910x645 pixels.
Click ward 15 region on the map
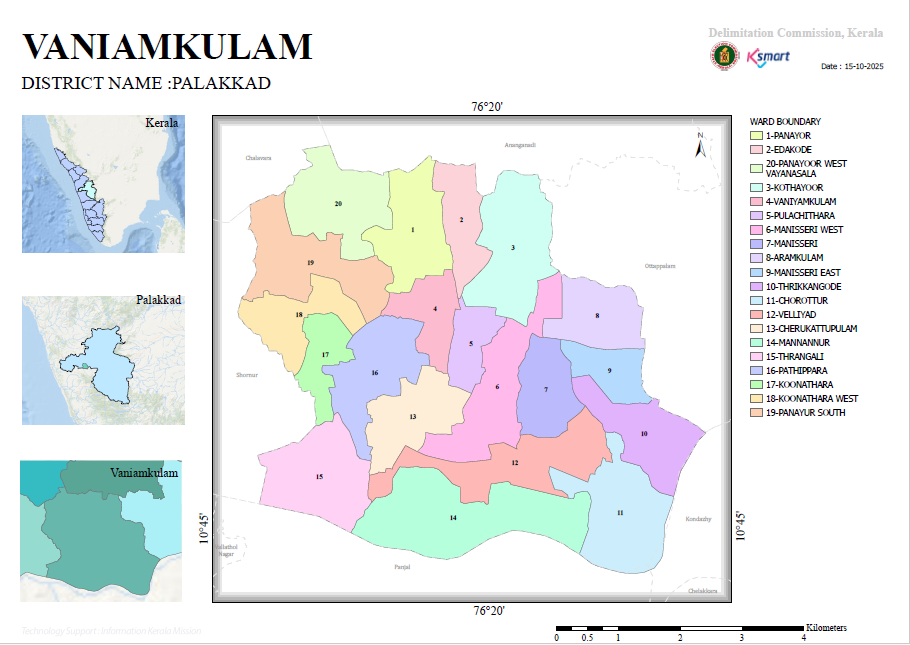click(x=319, y=477)
